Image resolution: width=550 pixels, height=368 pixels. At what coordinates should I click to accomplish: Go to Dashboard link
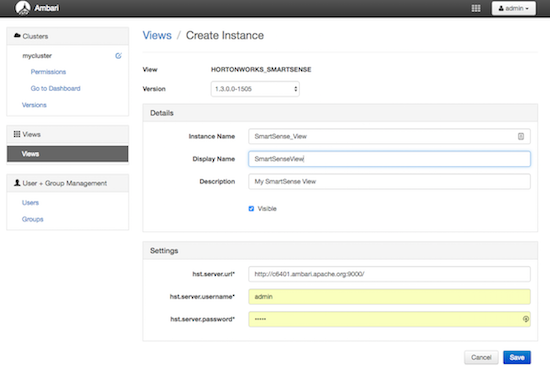click(55, 88)
